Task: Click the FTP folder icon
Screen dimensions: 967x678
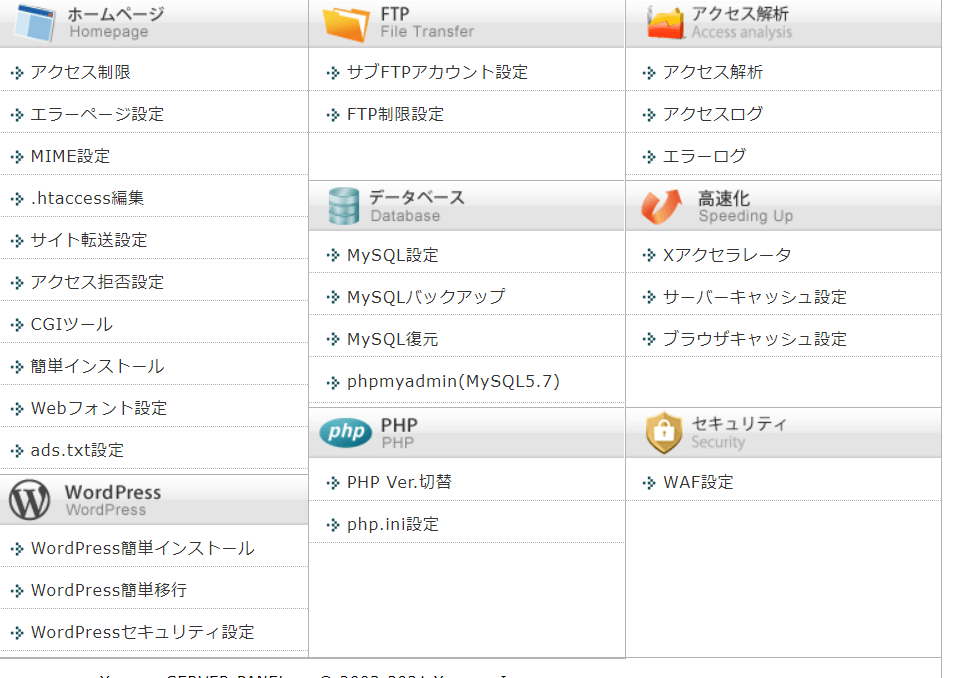Action: click(346, 22)
